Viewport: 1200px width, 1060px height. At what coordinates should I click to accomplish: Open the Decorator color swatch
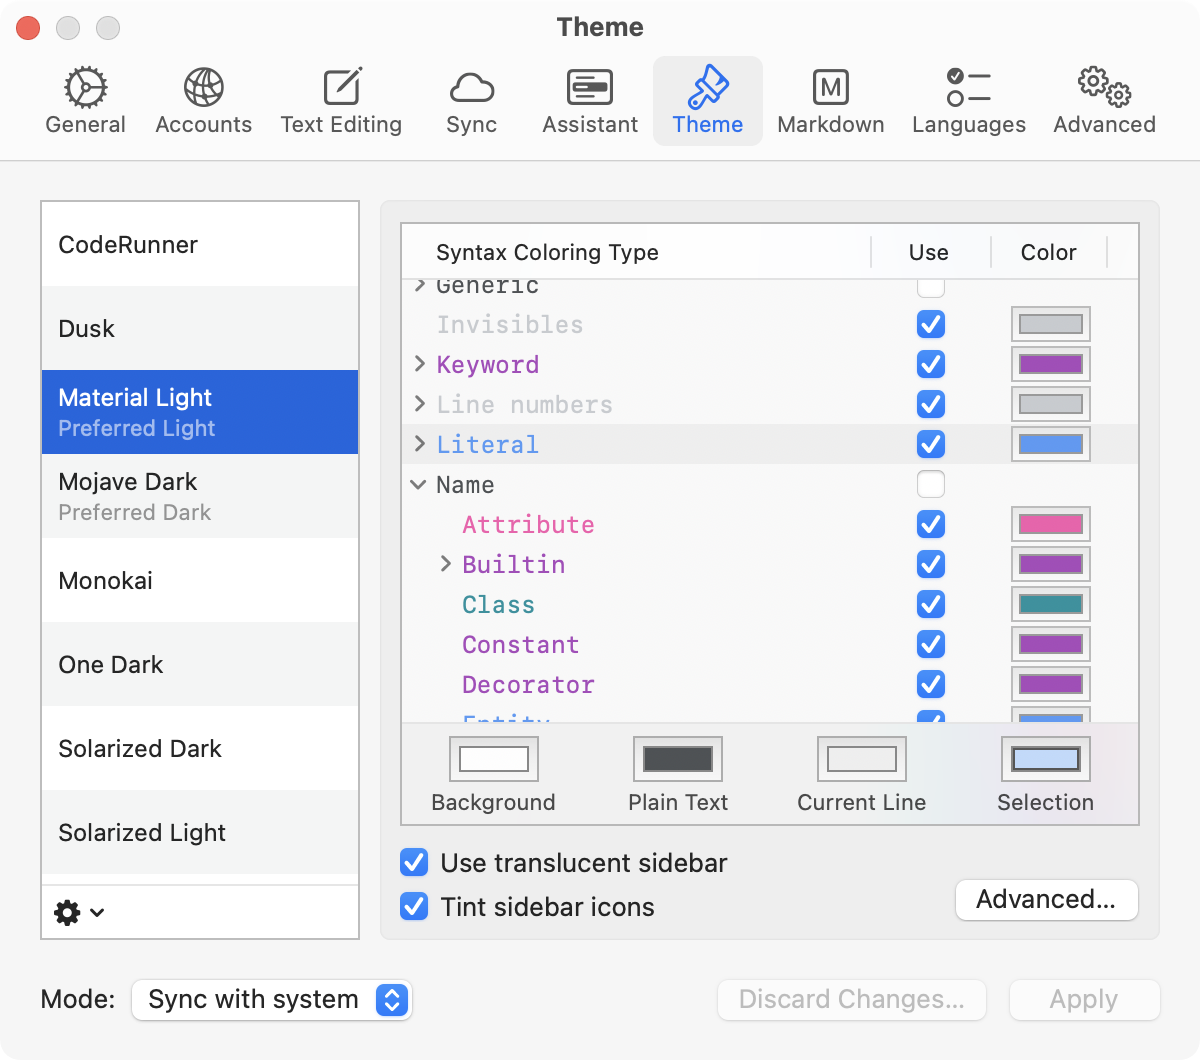pyautogui.click(x=1051, y=684)
